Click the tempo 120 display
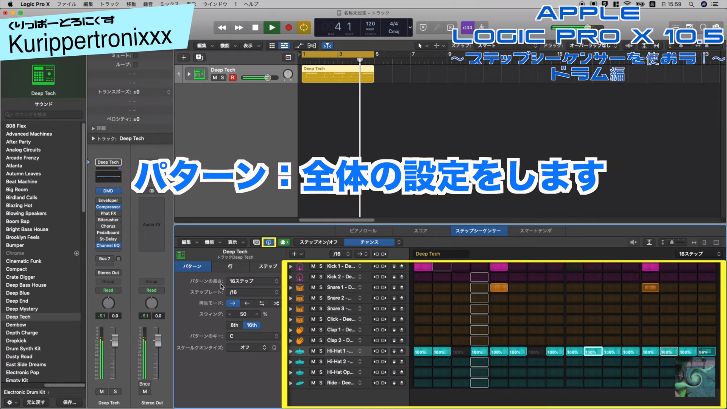Screen dimensions: 727x409 point(370,24)
